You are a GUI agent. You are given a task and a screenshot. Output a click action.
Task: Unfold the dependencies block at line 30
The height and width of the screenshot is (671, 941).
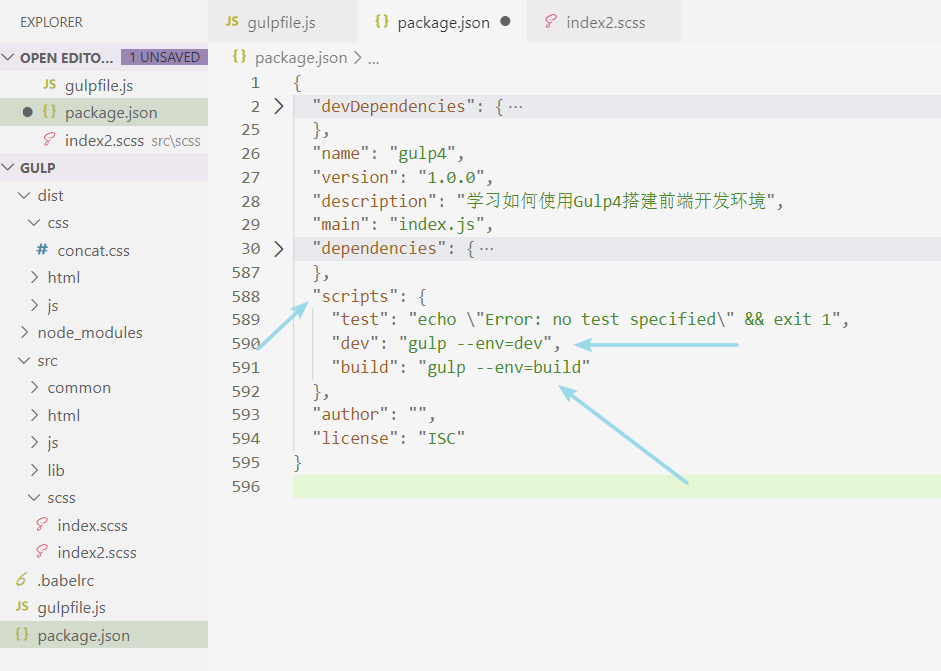[x=278, y=248]
